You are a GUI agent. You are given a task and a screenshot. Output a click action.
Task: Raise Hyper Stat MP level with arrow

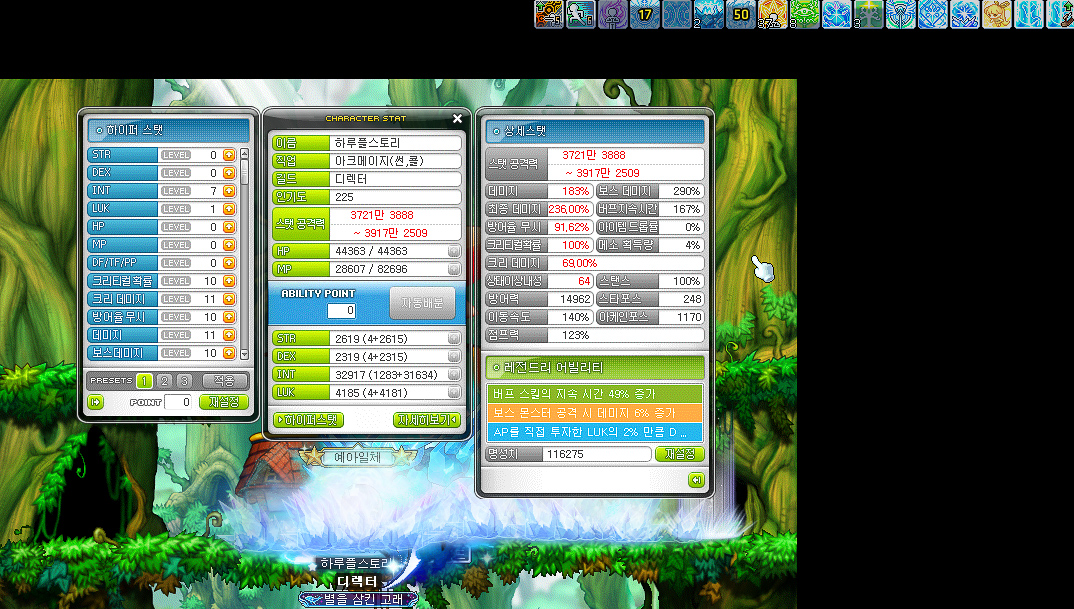click(229, 245)
